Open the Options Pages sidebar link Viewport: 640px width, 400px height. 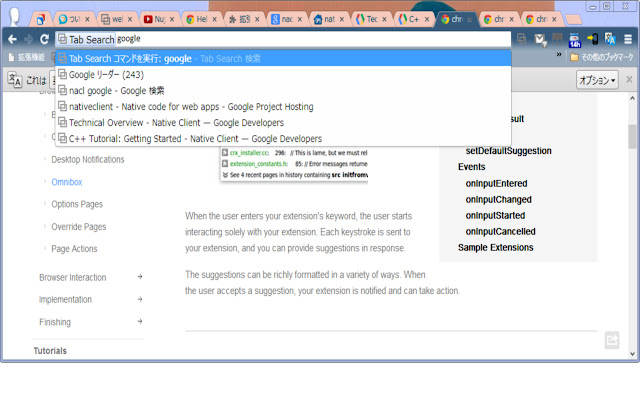pyautogui.click(x=77, y=204)
